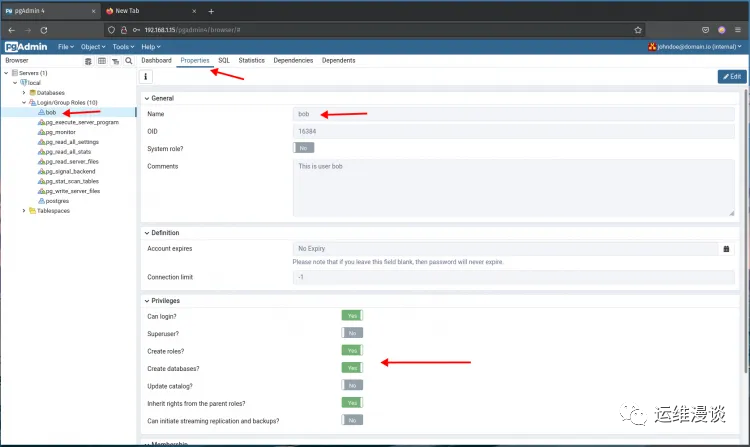Toggle the System role switch
This screenshot has width=750, height=447.
pos(304,148)
